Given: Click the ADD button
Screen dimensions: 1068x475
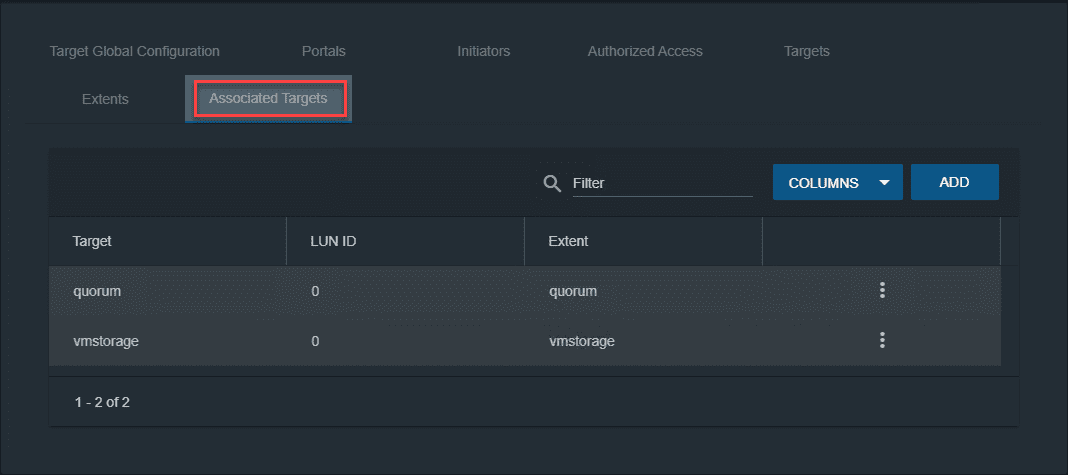Looking at the screenshot, I should 954,182.
